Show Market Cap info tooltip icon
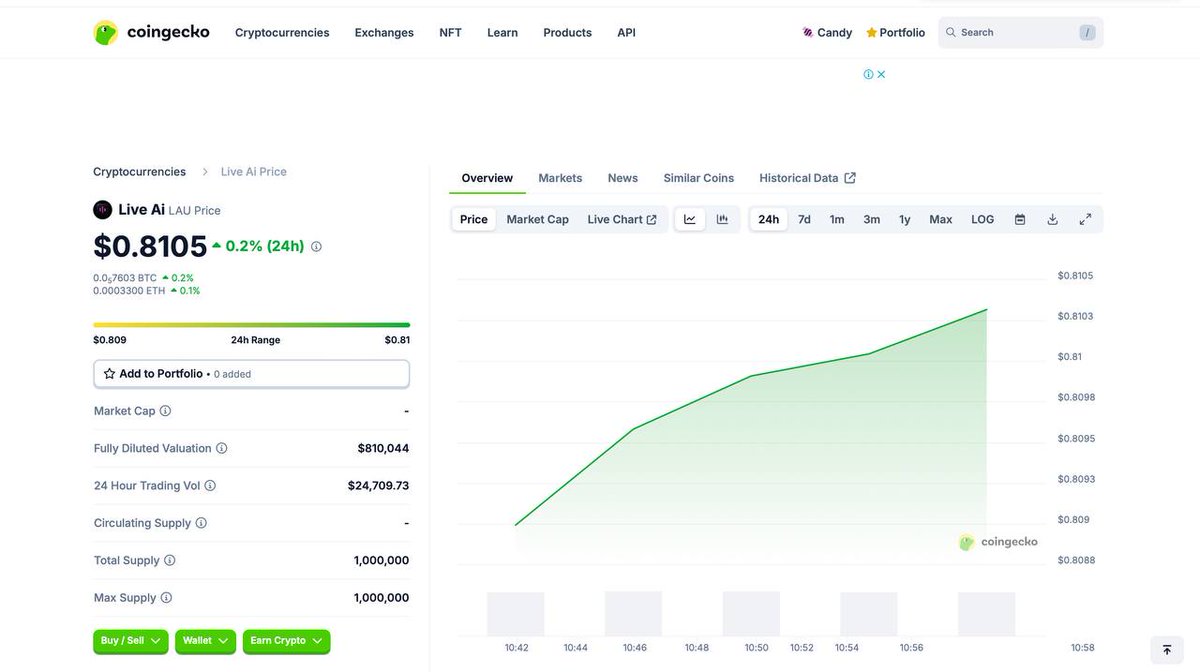1200x672 pixels. point(165,411)
